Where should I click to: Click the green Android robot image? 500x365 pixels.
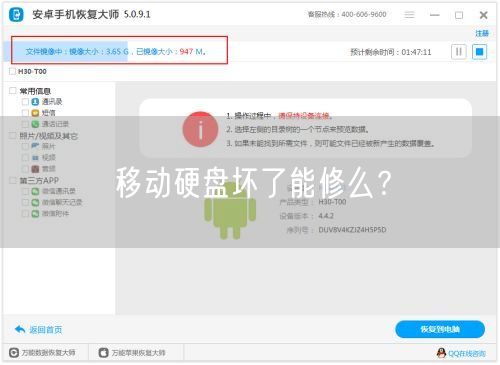[230, 210]
